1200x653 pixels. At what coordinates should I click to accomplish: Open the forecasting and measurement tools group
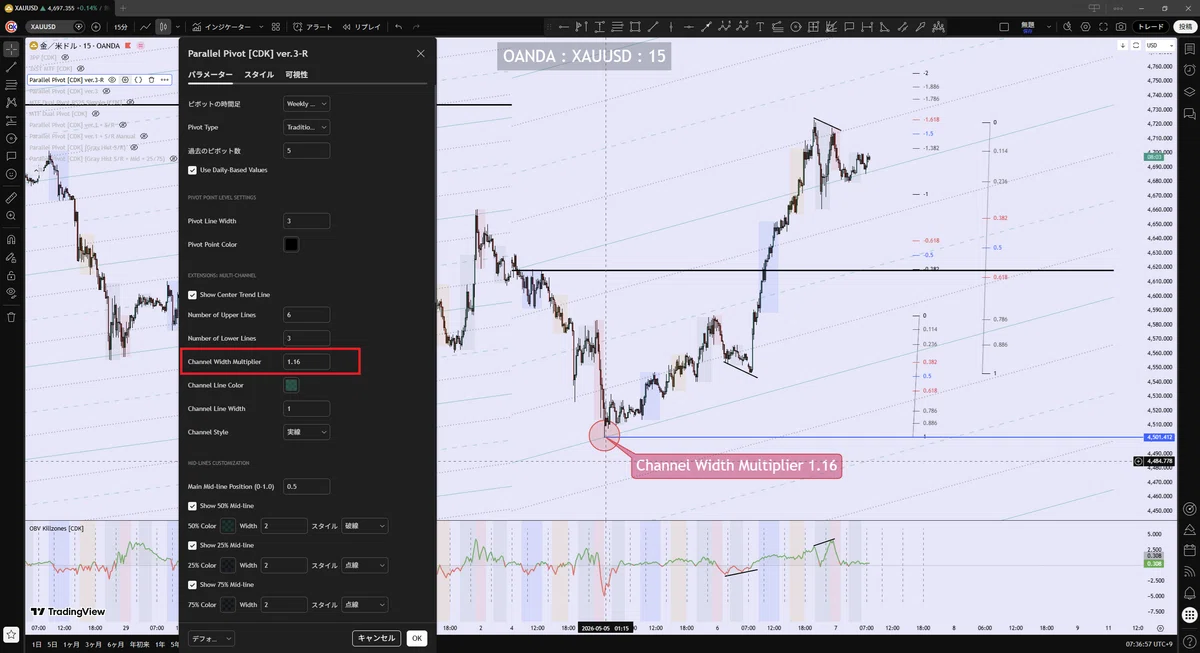pos(11,120)
